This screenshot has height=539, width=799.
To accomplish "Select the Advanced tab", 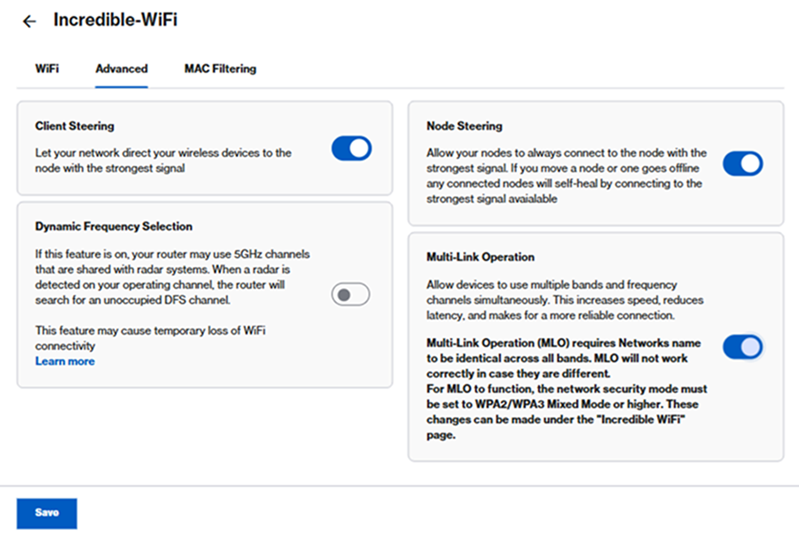I will (121, 69).
